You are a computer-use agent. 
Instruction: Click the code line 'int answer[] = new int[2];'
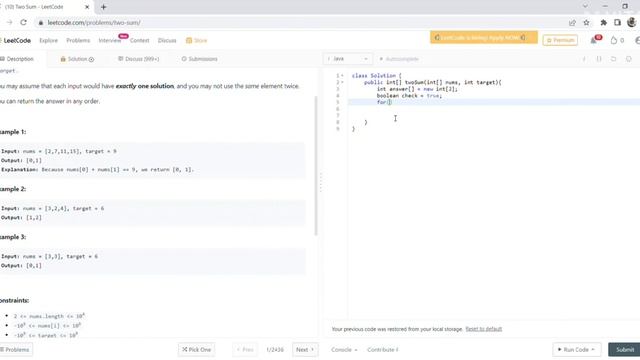(417, 89)
